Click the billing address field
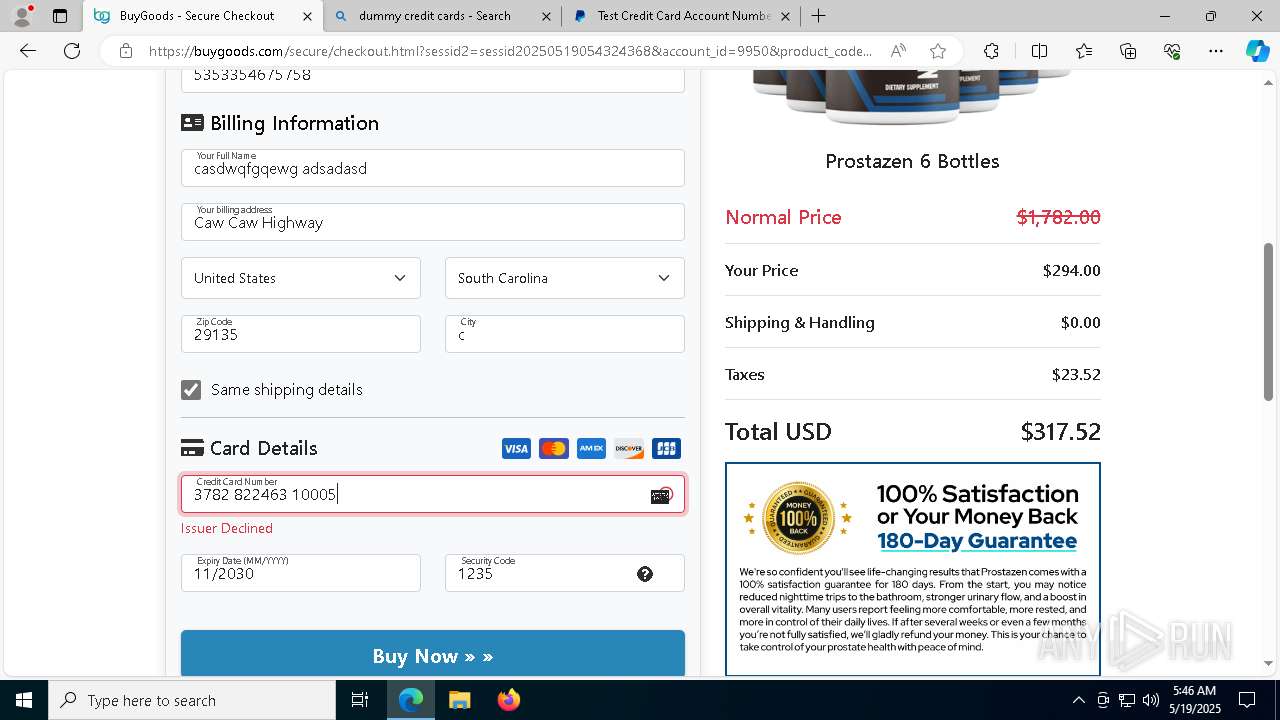The image size is (1280, 720). [x=433, y=222]
